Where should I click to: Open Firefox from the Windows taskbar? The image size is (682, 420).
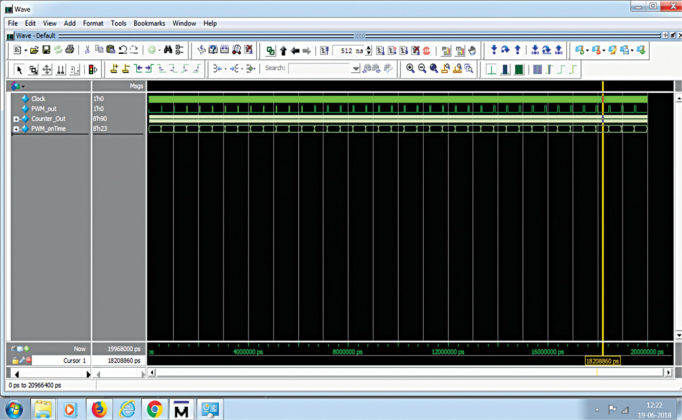[98, 409]
